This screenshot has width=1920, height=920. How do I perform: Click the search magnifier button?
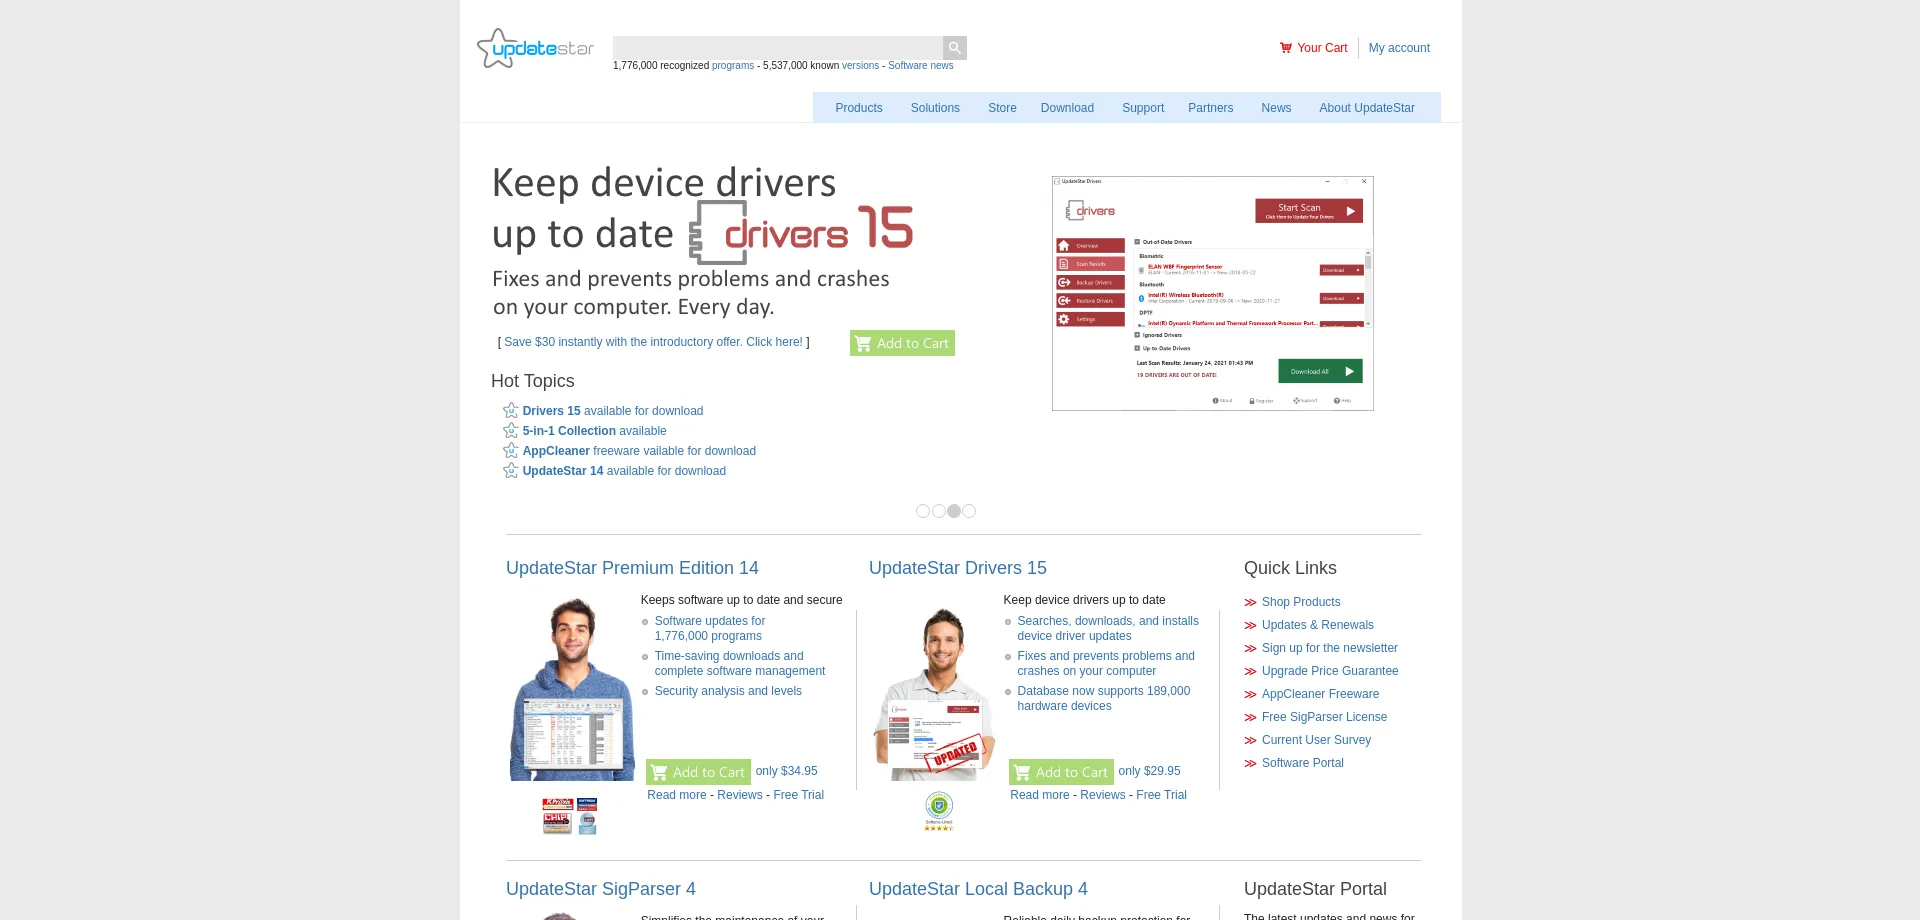[955, 47]
